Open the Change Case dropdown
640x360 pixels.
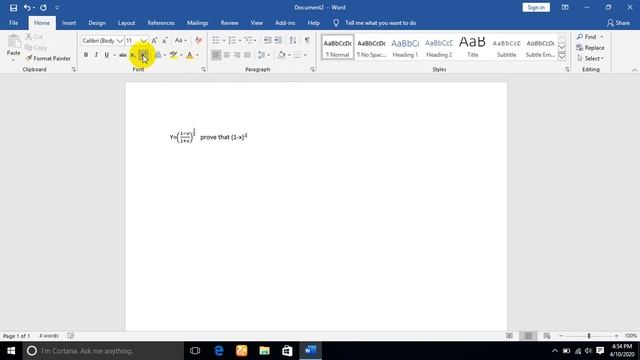180,40
